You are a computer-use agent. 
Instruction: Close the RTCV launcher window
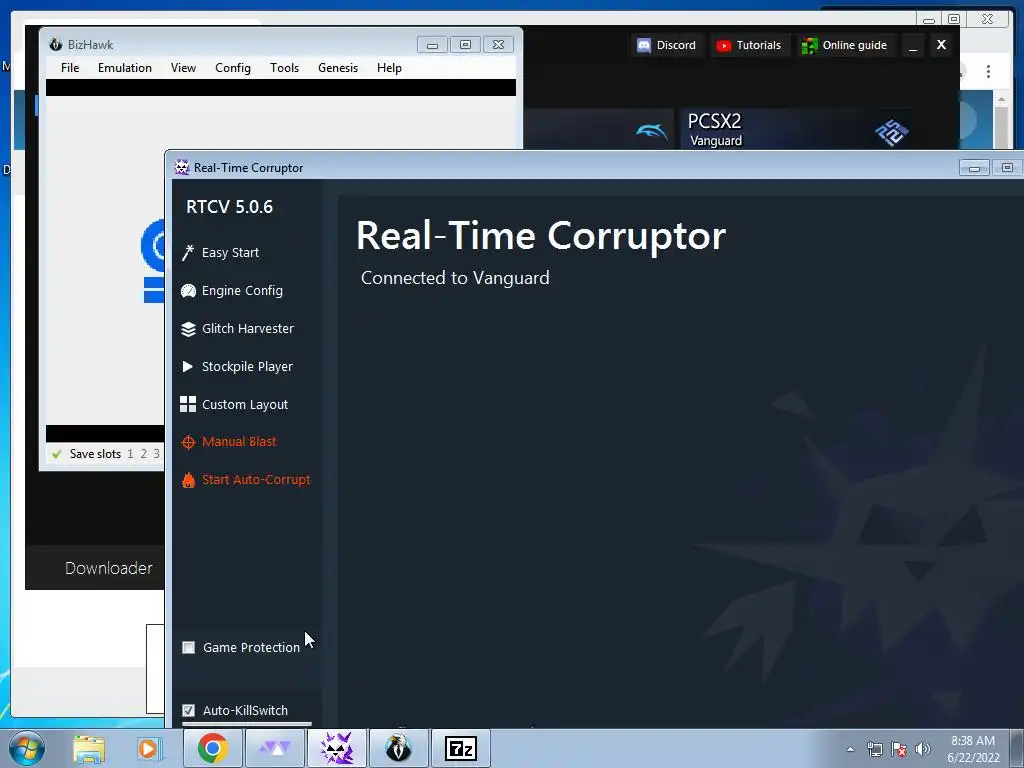[x=941, y=44]
